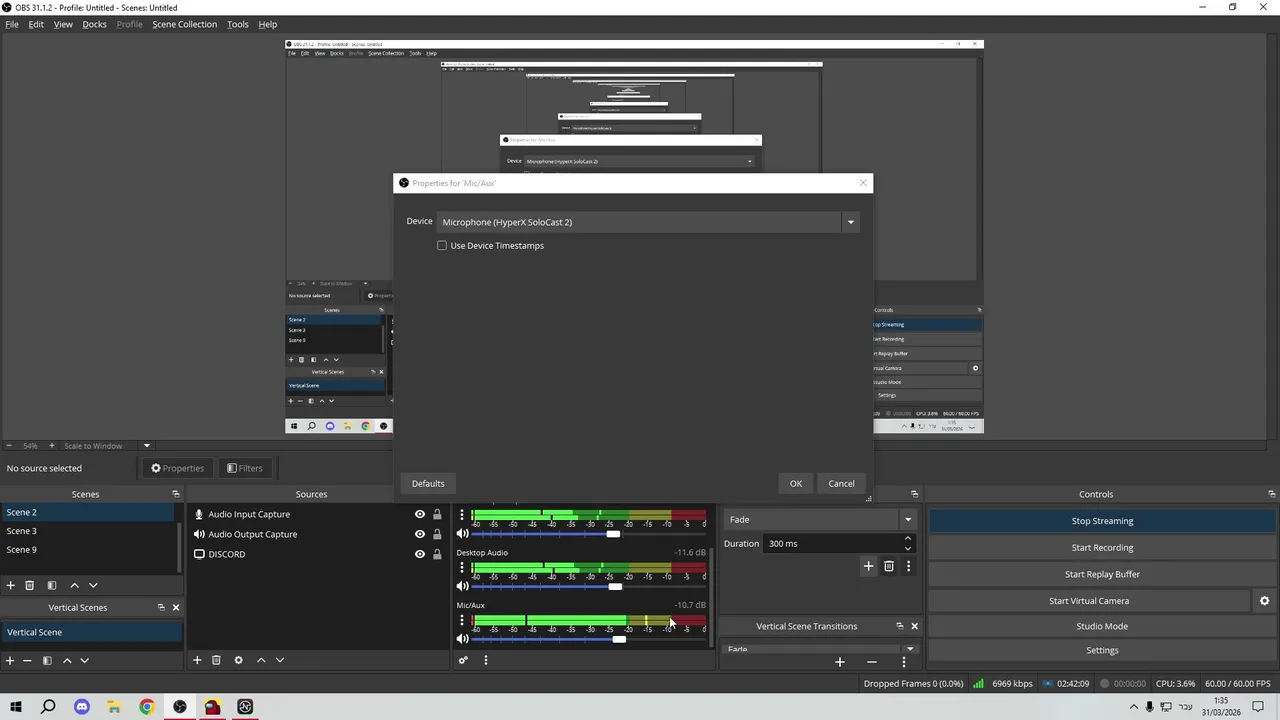1280x720 pixels.
Task: Click Stop Streaming button
Action: point(1102,521)
